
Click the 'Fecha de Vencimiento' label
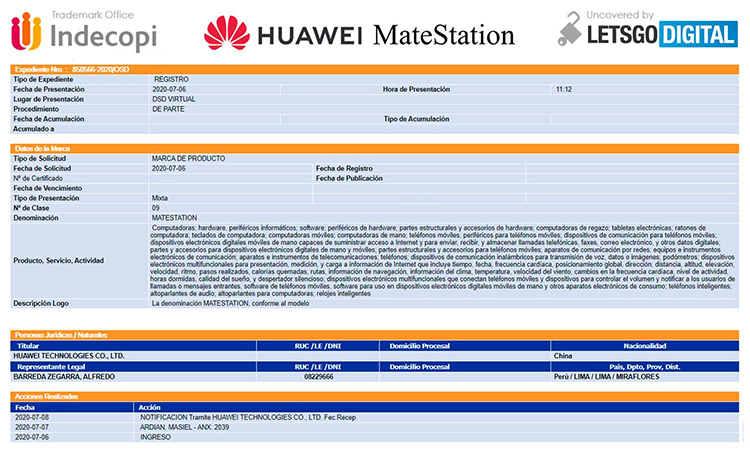tap(48, 188)
